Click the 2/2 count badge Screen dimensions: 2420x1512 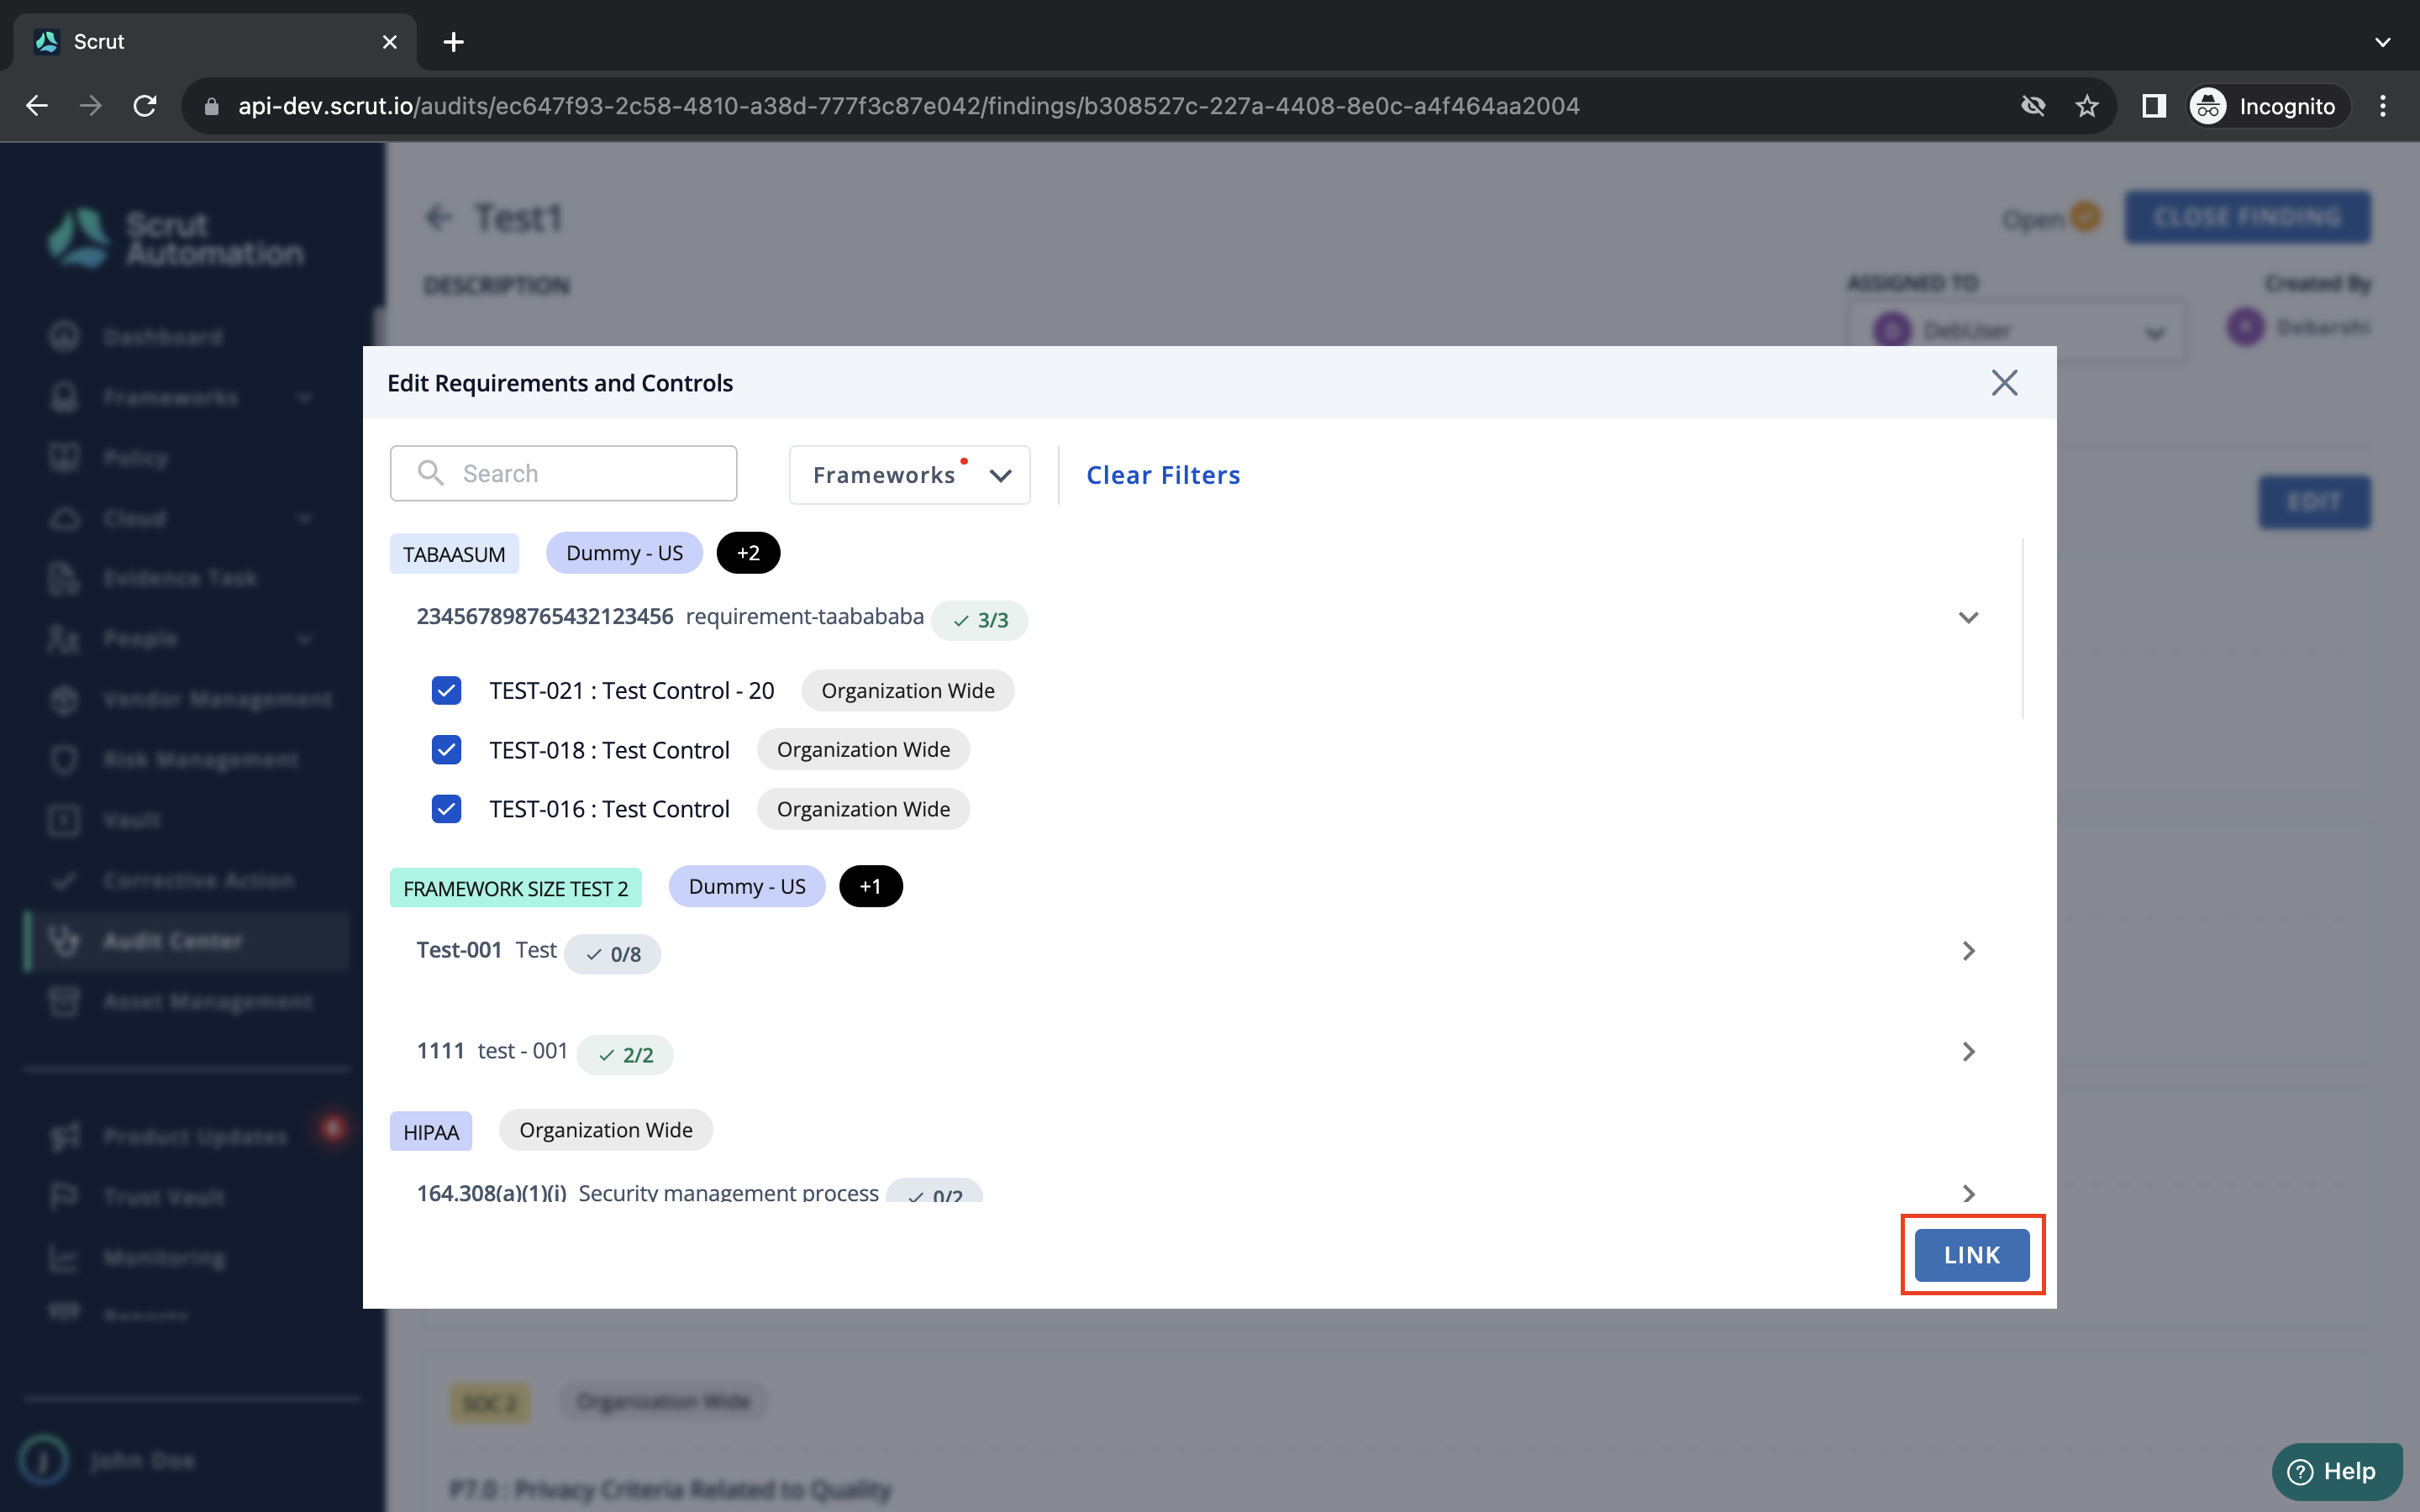pyautogui.click(x=625, y=1055)
